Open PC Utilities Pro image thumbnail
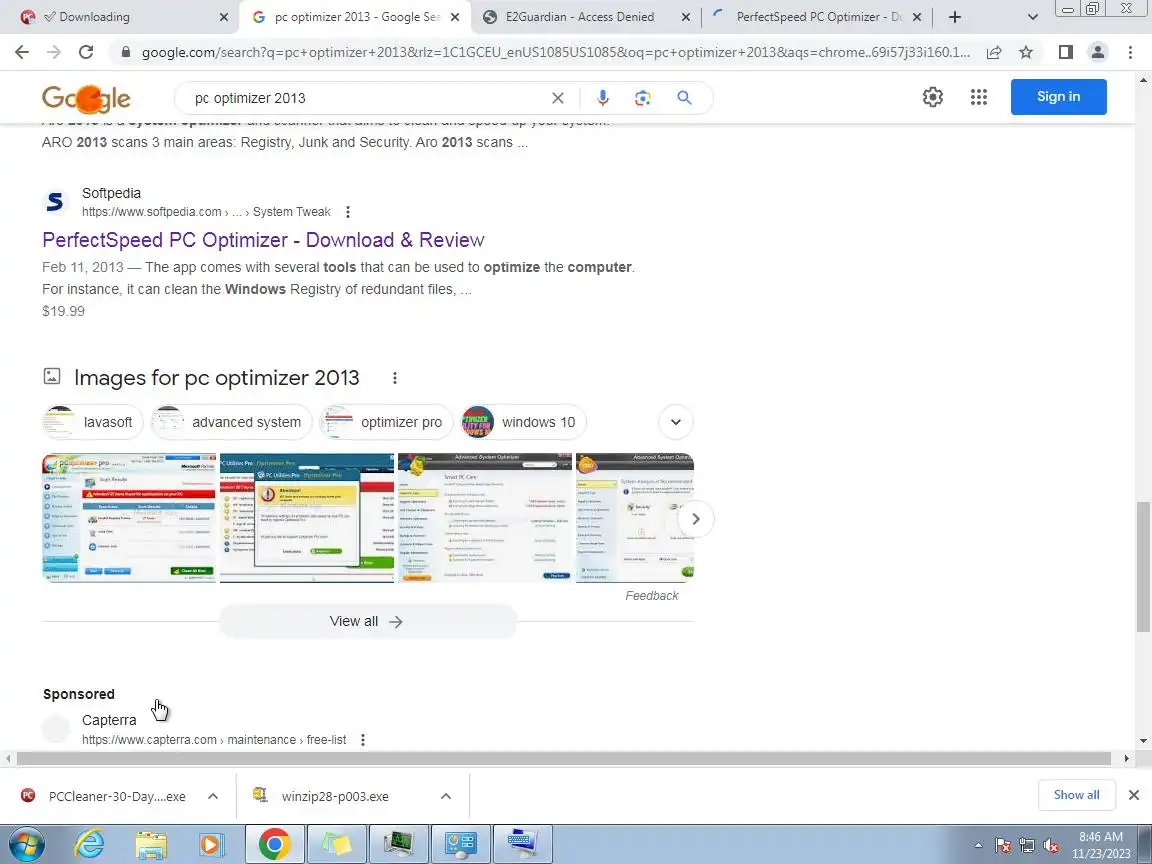1152x864 pixels. pyautogui.click(x=307, y=518)
